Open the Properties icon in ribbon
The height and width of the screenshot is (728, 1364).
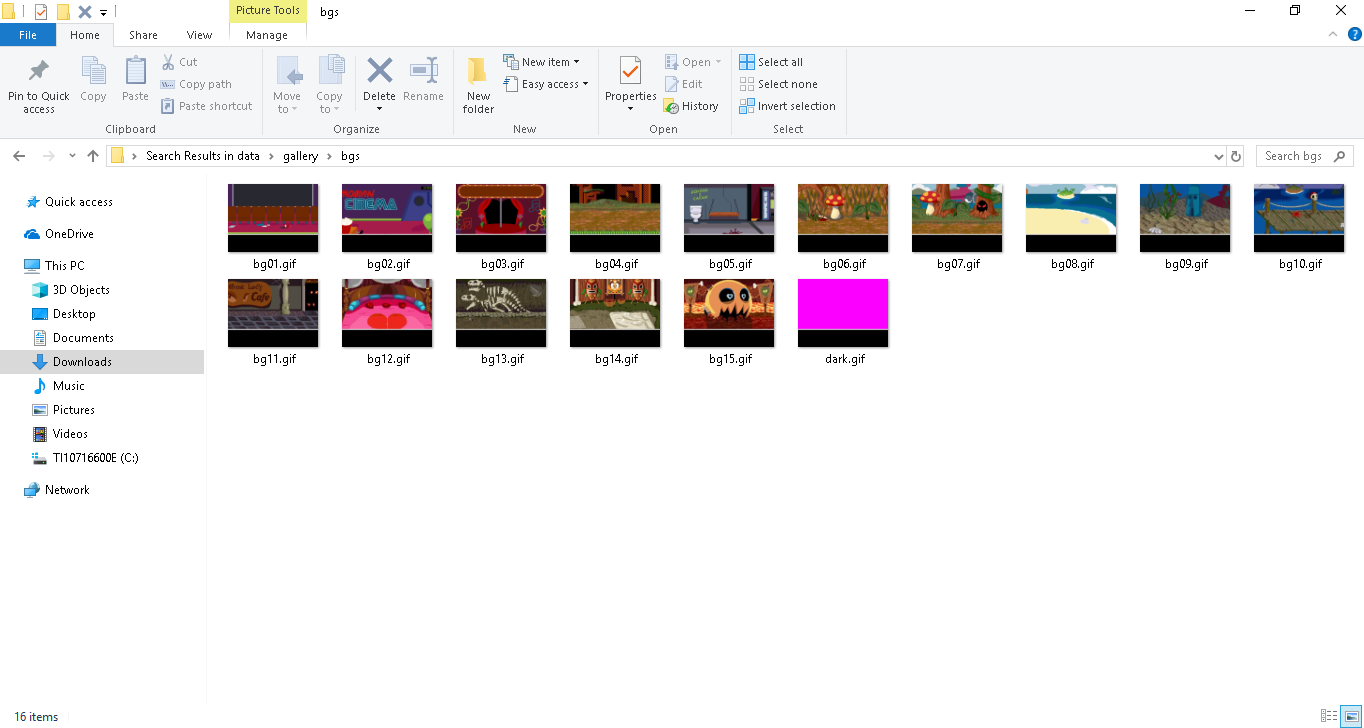[x=630, y=72]
